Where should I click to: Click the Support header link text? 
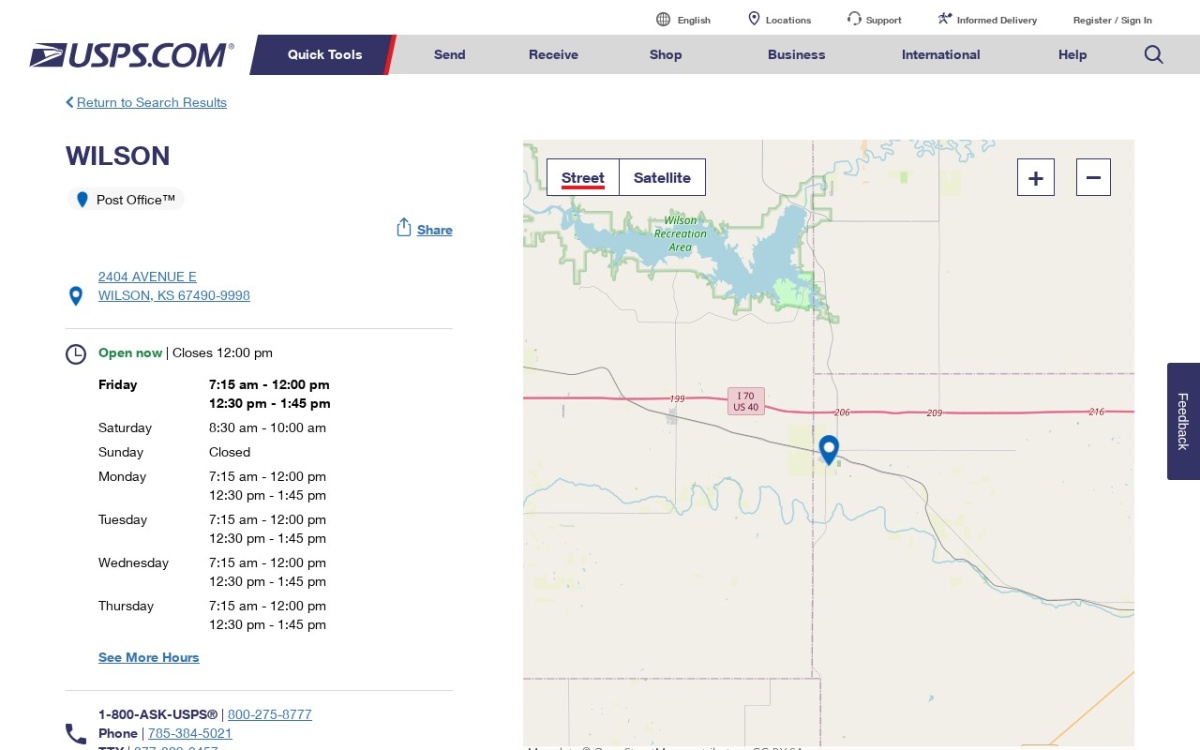[x=884, y=20]
